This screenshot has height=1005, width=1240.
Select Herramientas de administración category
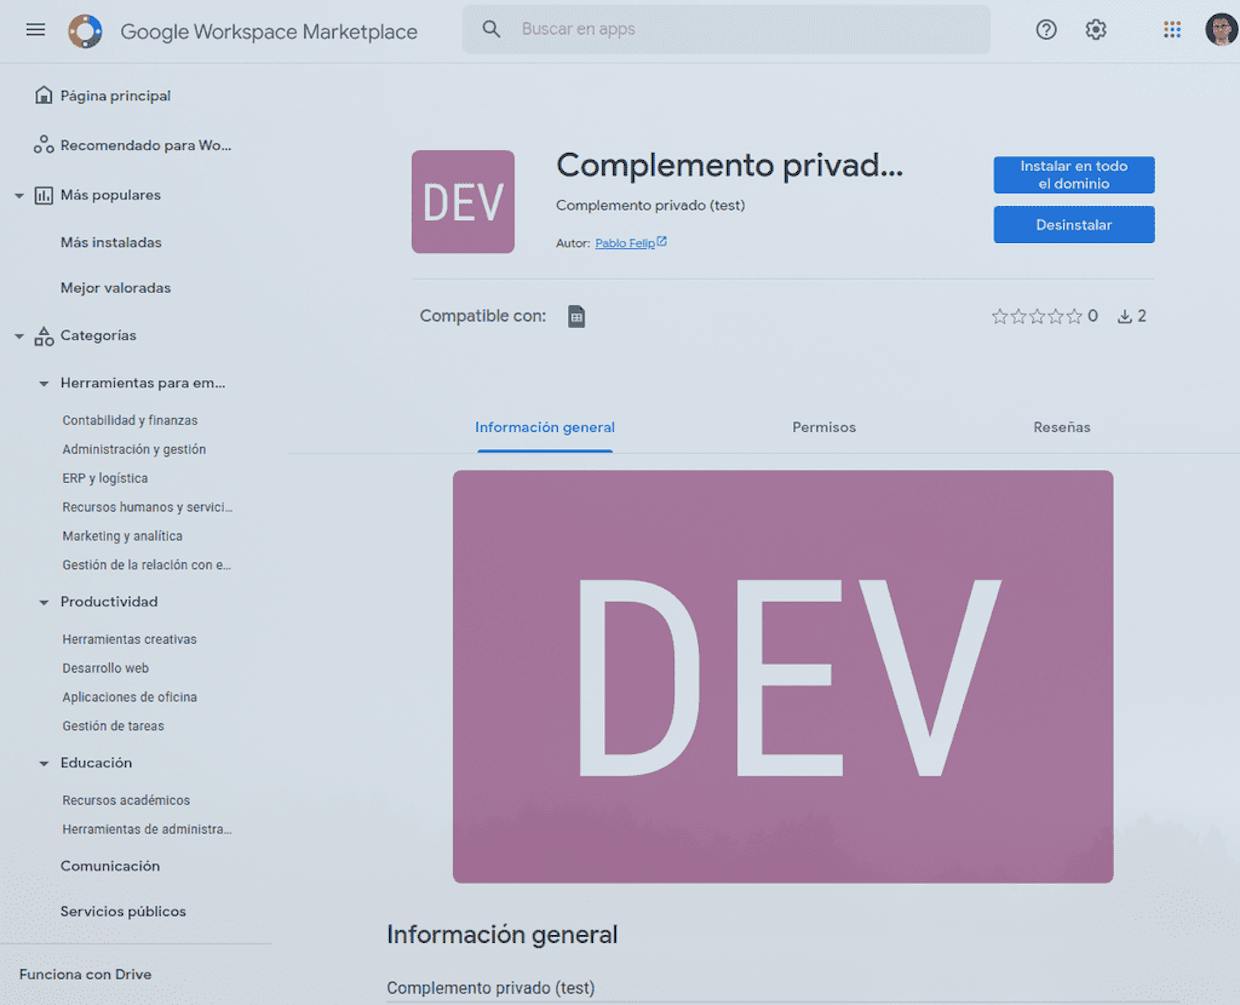tap(147, 829)
